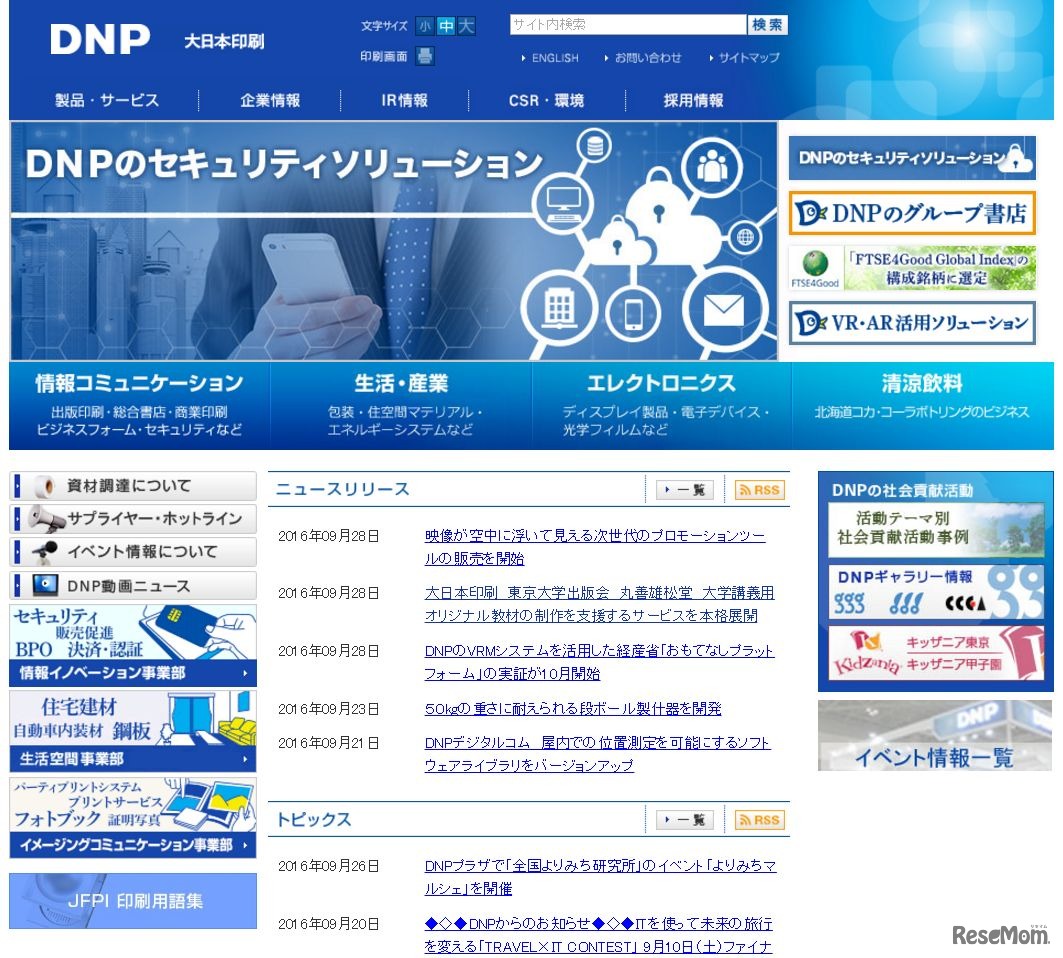Image resolution: width=1063 pixels, height=958 pixels.
Task: Open VR・AR活用ソリューション banner
Action: click(912, 323)
